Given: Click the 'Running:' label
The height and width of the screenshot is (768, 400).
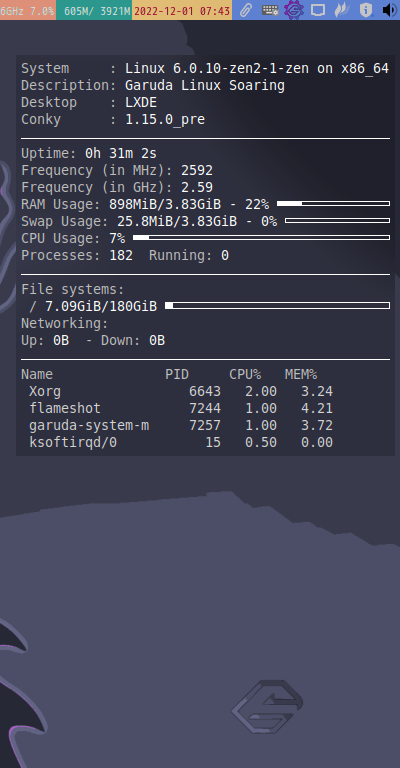Looking at the screenshot, I should [181, 256].
